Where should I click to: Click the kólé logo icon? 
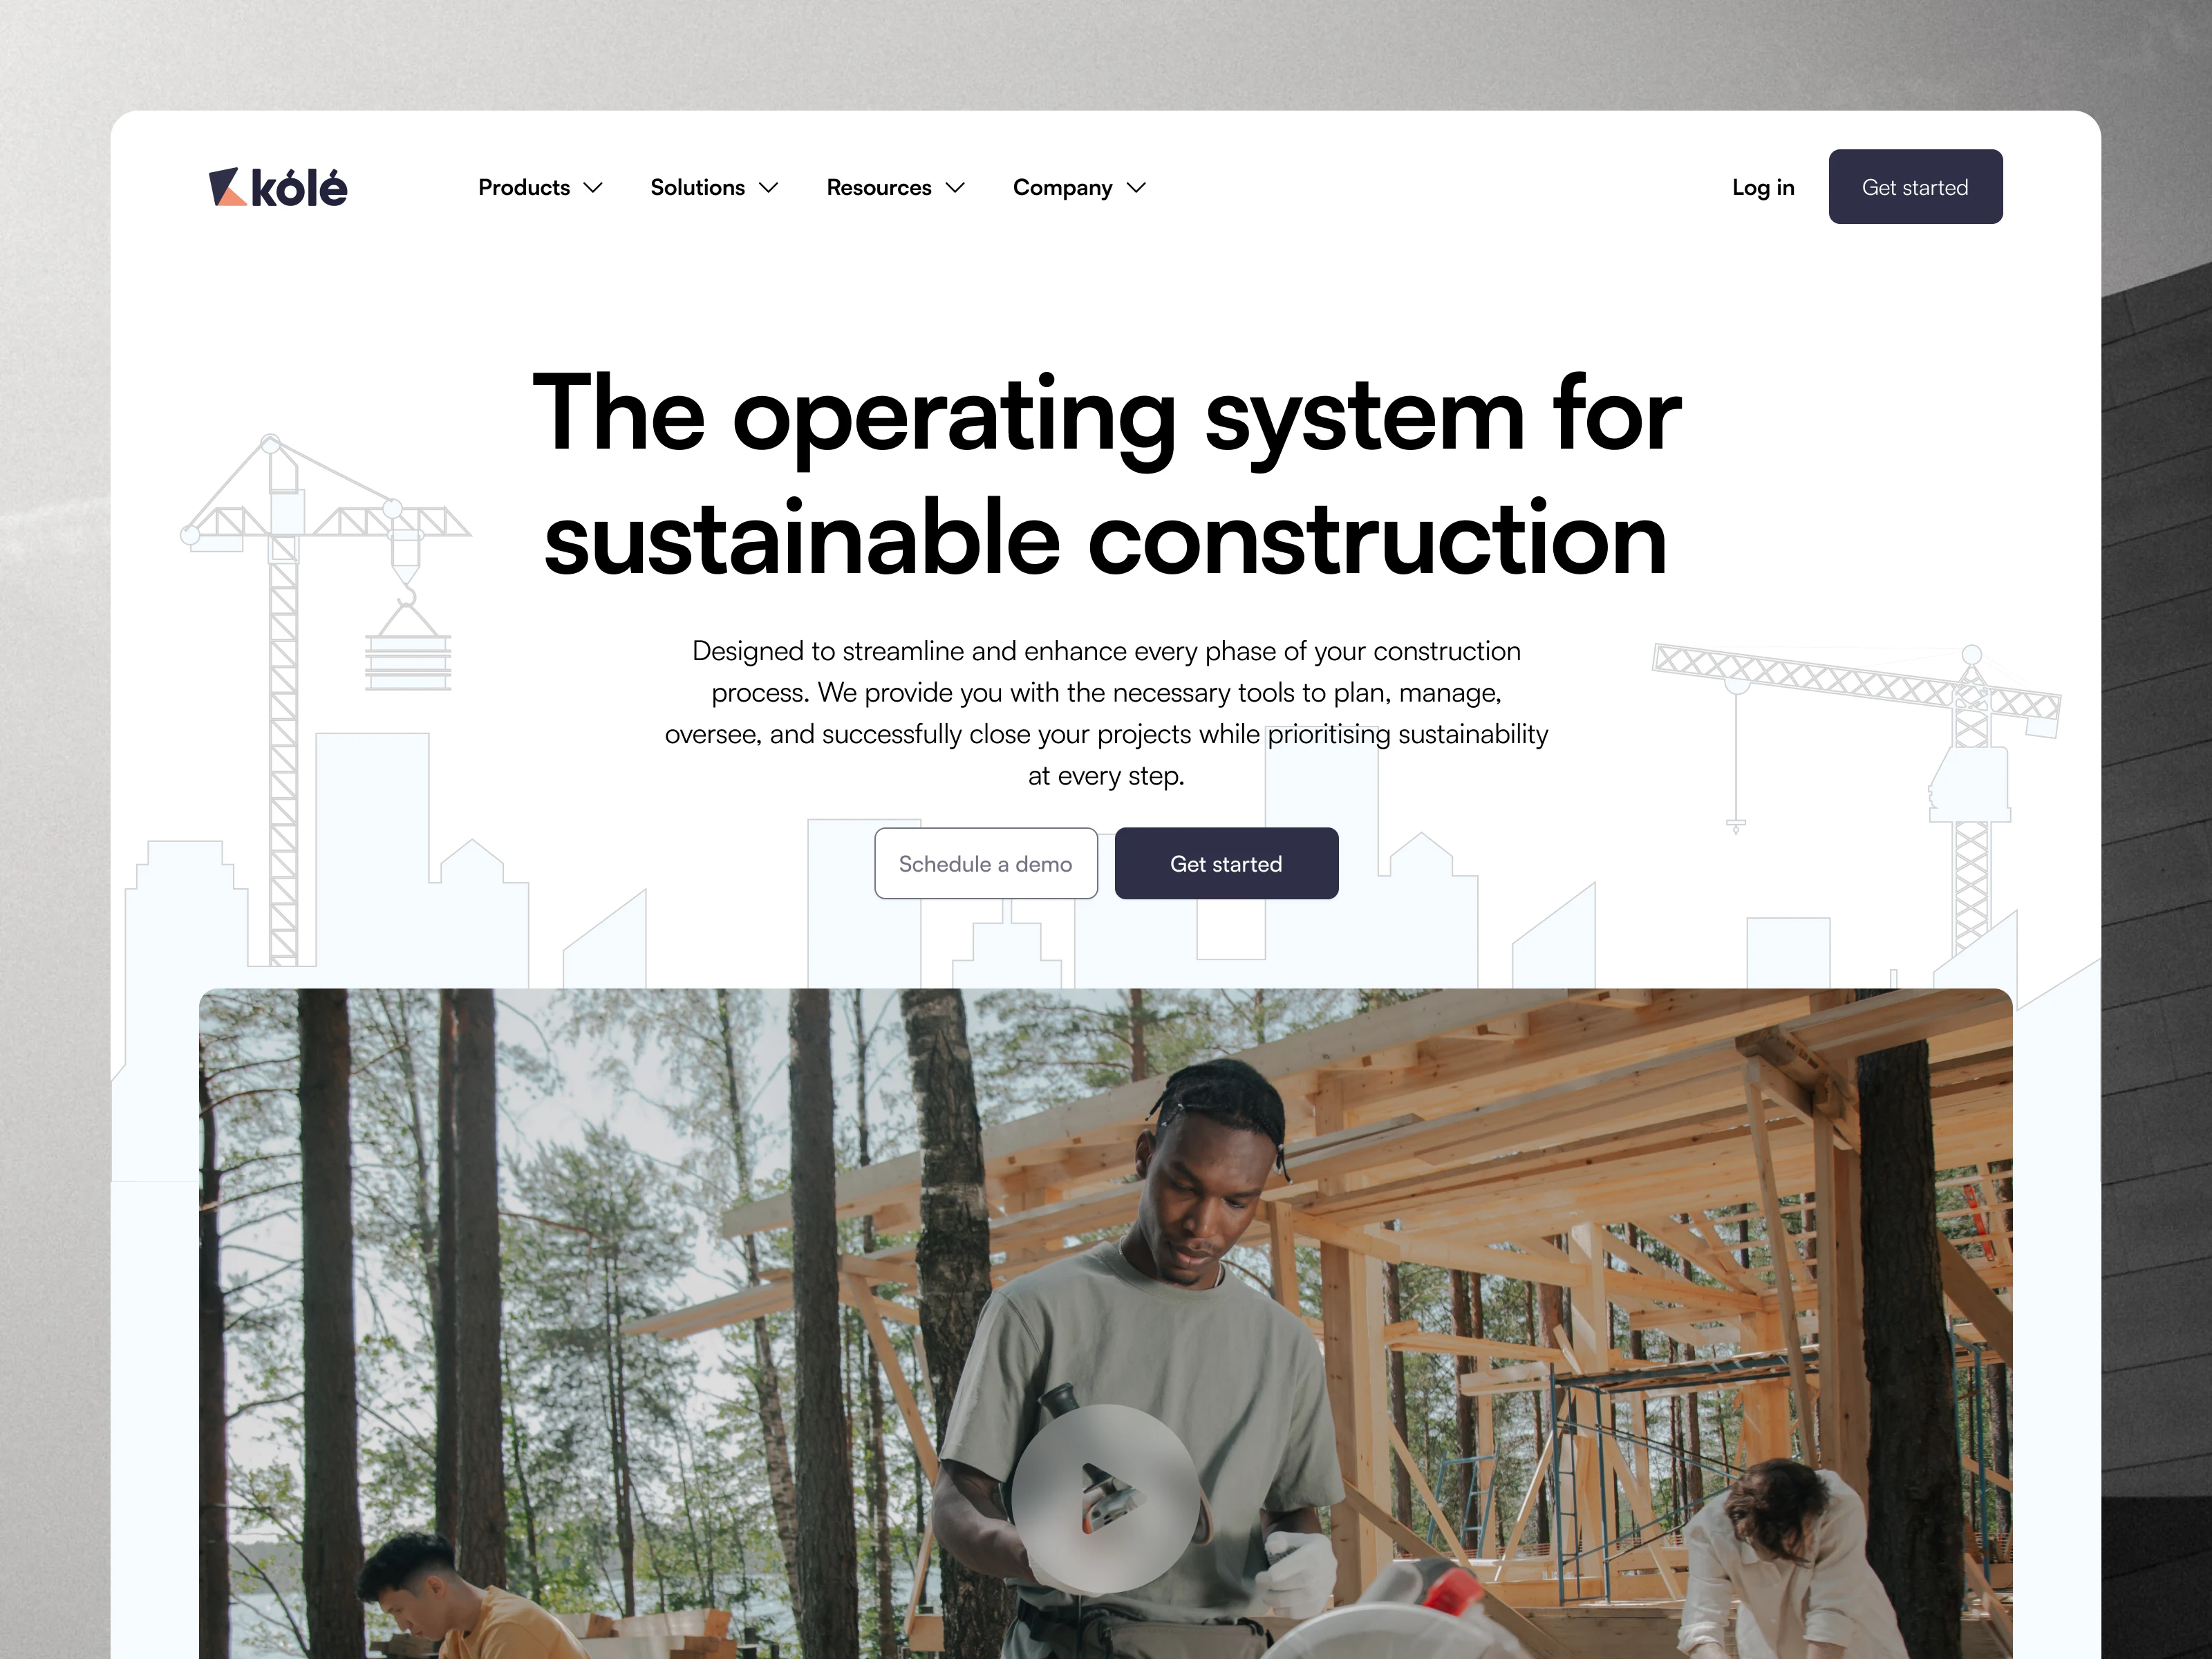[227, 187]
